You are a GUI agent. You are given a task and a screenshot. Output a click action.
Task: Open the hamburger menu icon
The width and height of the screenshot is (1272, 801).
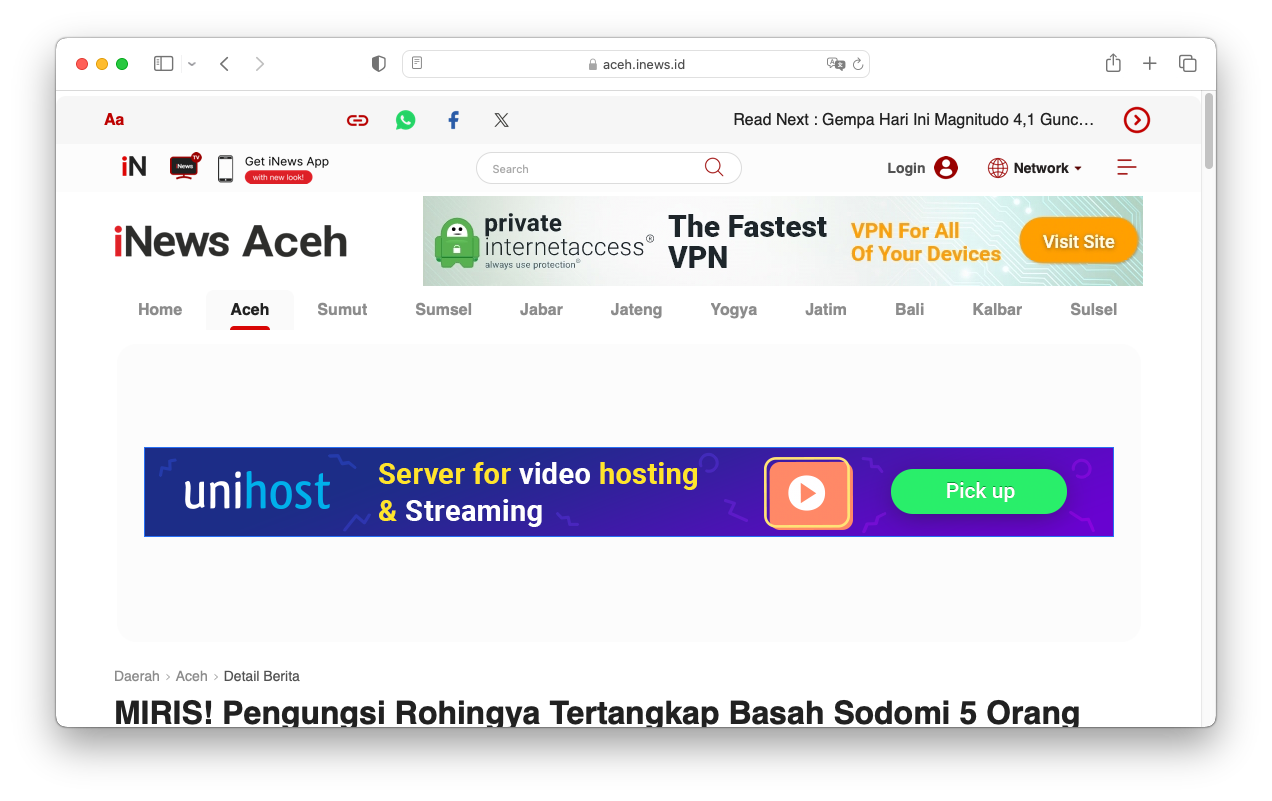[1127, 167]
